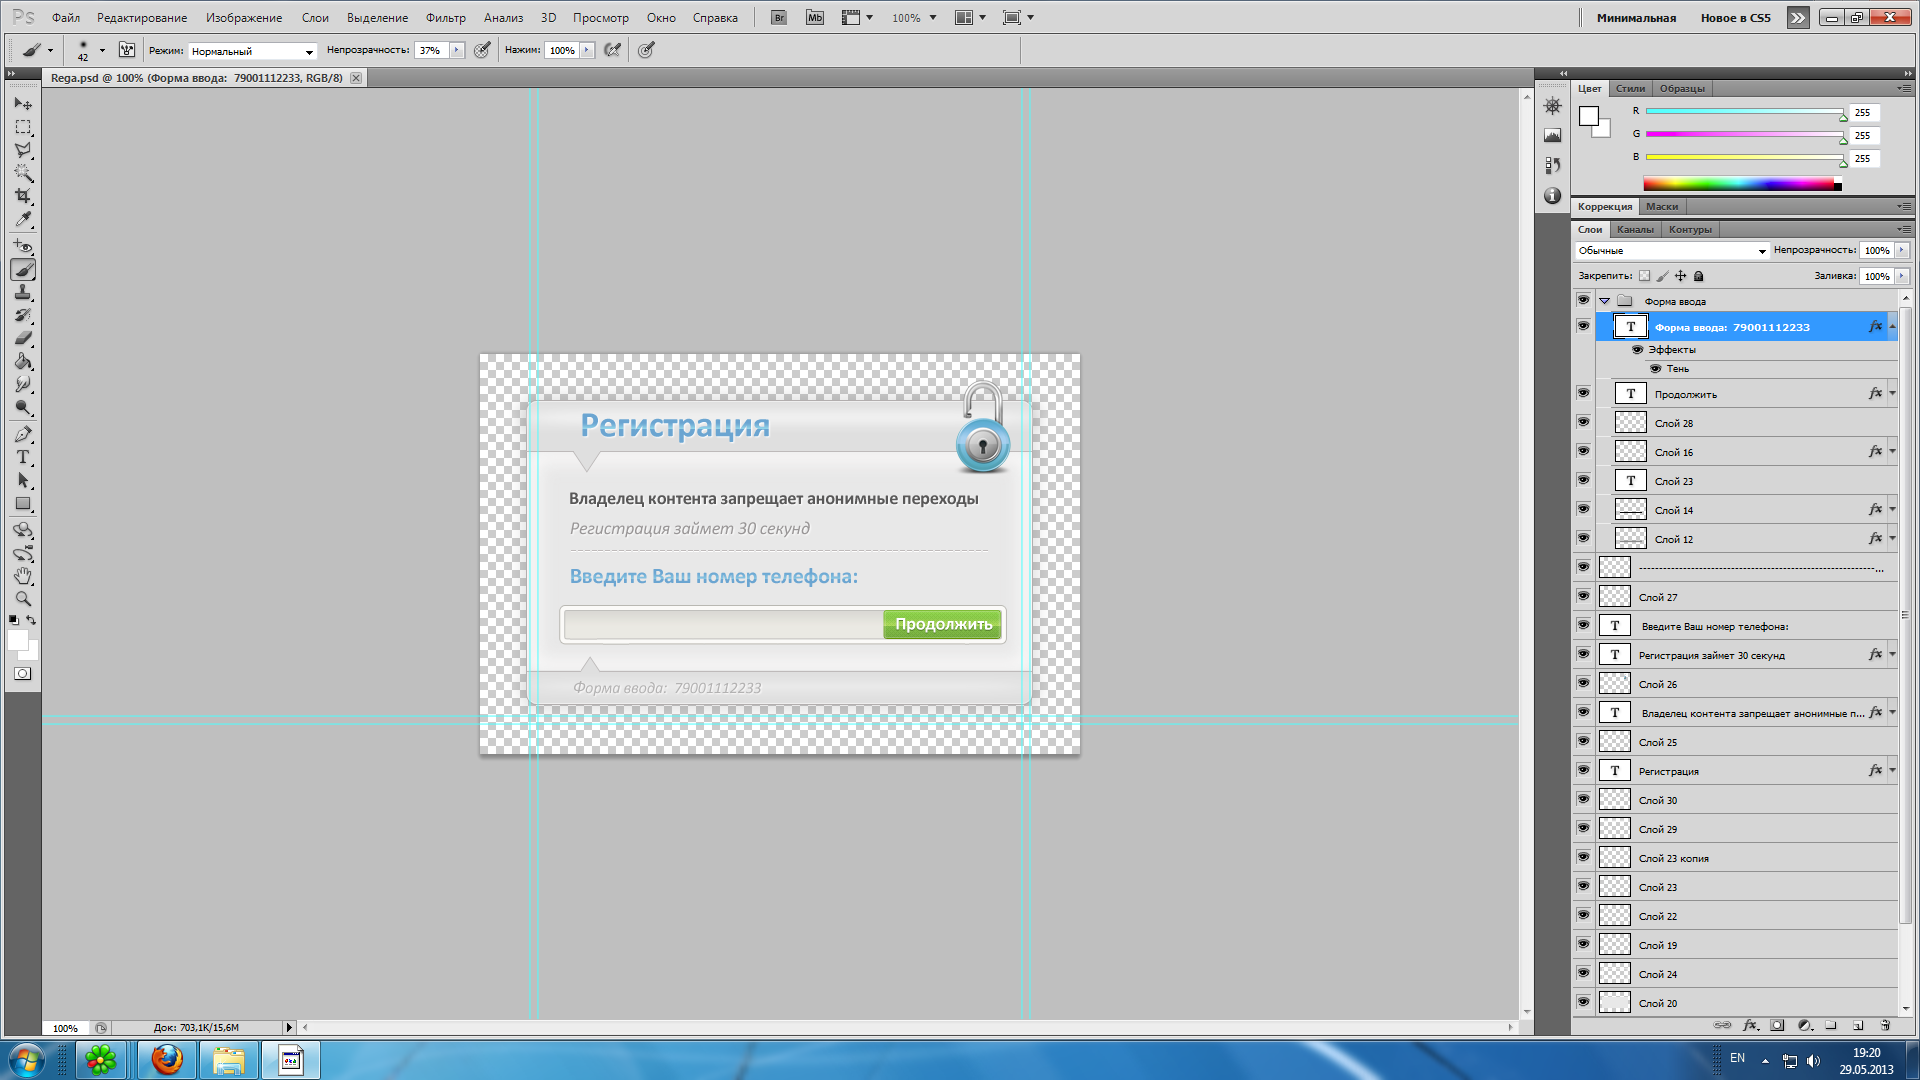Select the Paint Bucket tool

click(23, 361)
